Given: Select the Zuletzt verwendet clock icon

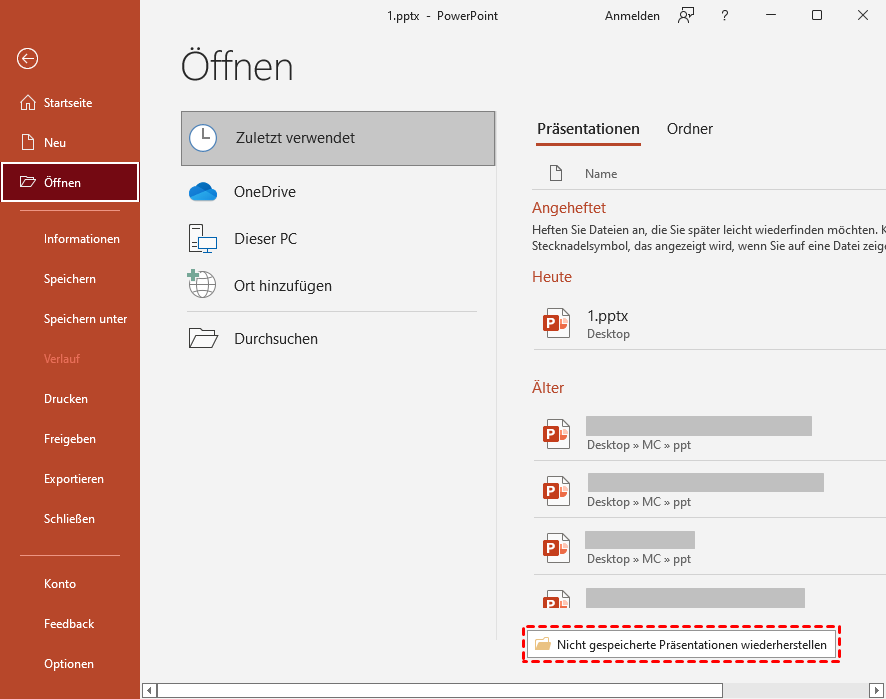Looking at the screenshot, I should tap(203, 138).
